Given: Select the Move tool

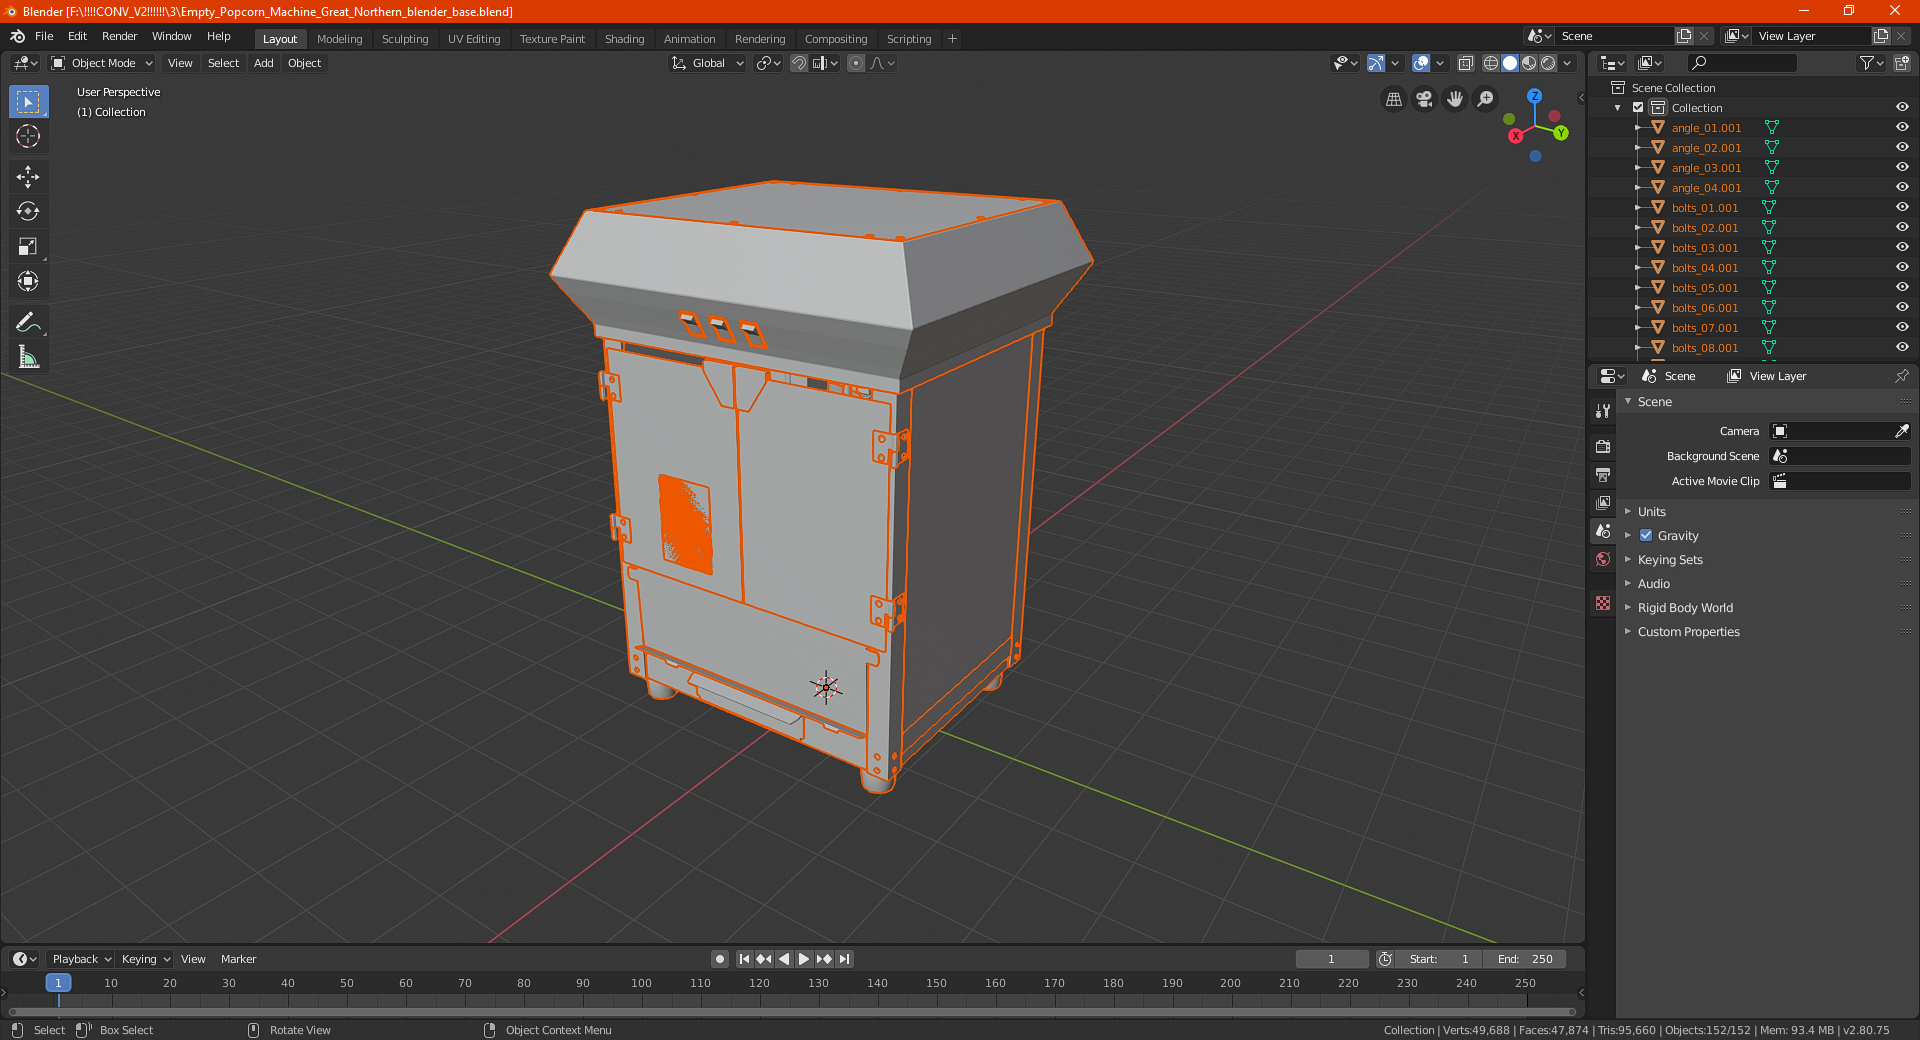Looking at the screenshot, I should coord(28,177).
